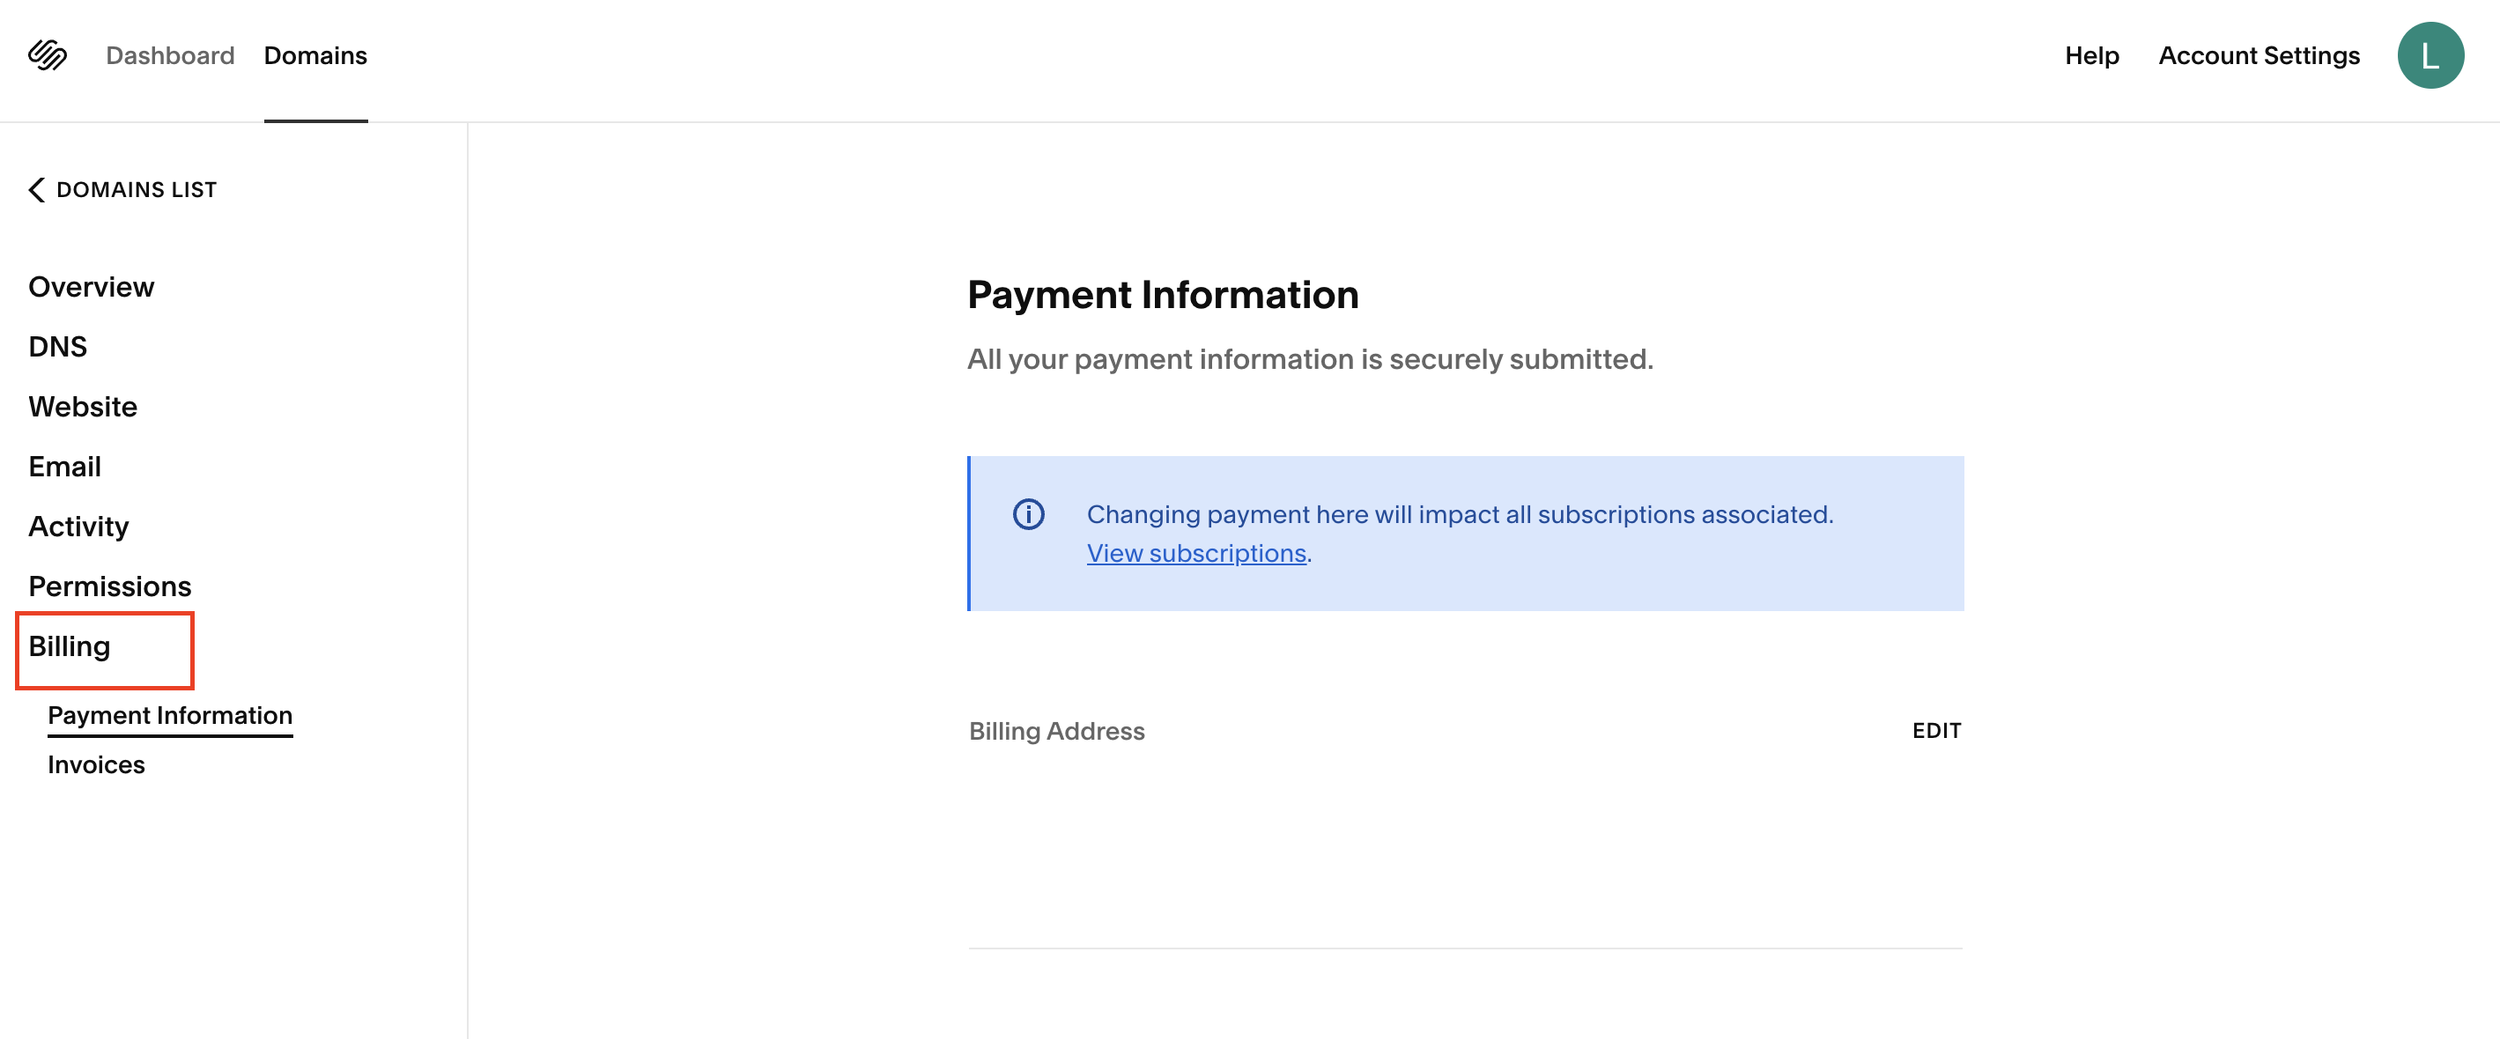Open Account Settings
Image resolution: width=2500 pixels, height=1039 pixels.
(x=2258, y=56)
